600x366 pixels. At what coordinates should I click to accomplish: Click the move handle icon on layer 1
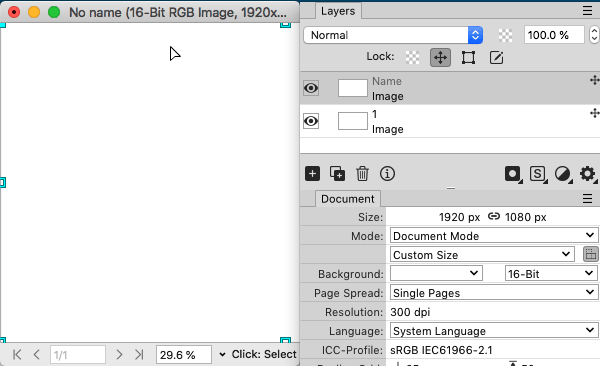click(x=594, y=113)
